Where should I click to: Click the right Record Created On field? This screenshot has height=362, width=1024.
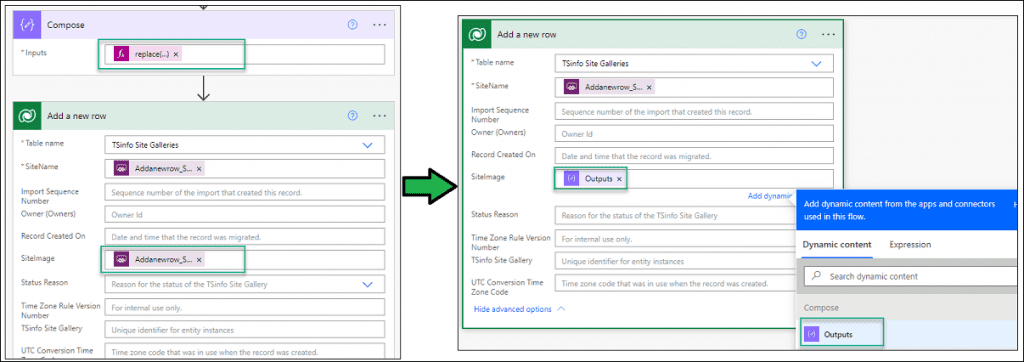694,156
